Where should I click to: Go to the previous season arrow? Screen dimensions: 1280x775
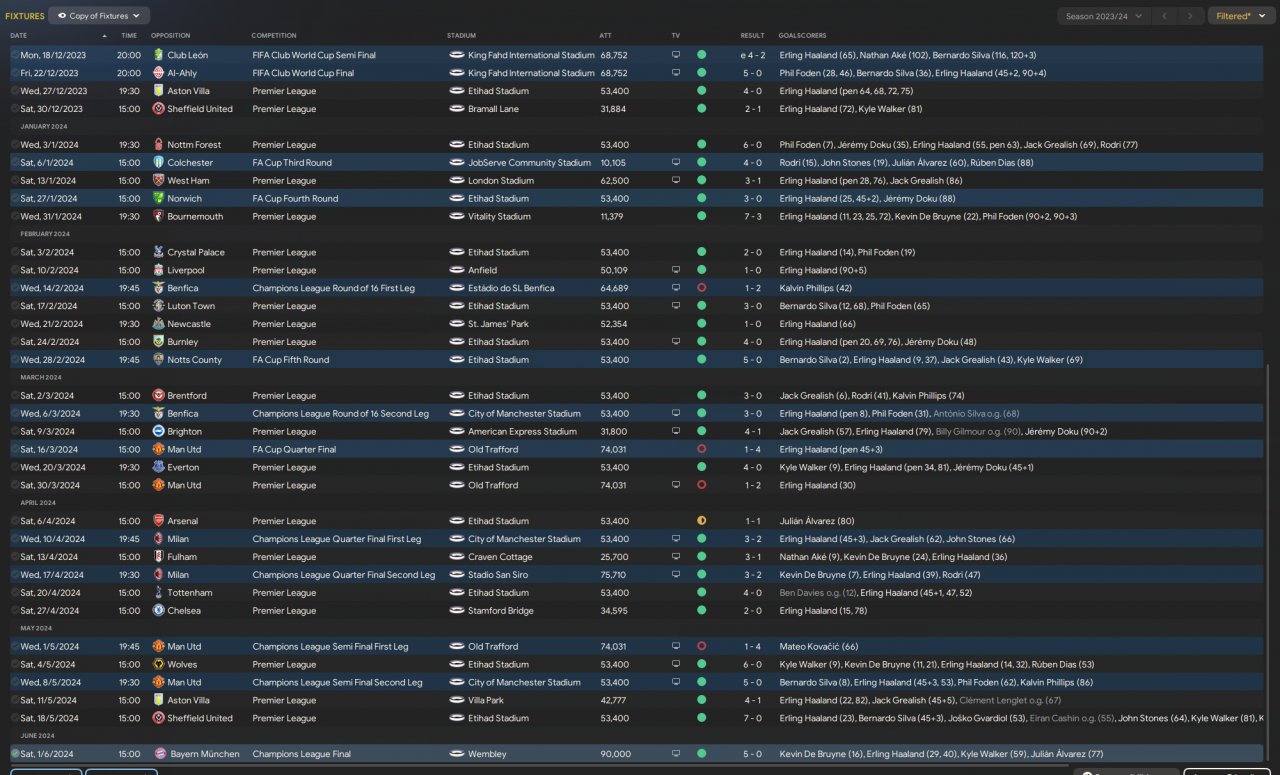click(1164, 16)
